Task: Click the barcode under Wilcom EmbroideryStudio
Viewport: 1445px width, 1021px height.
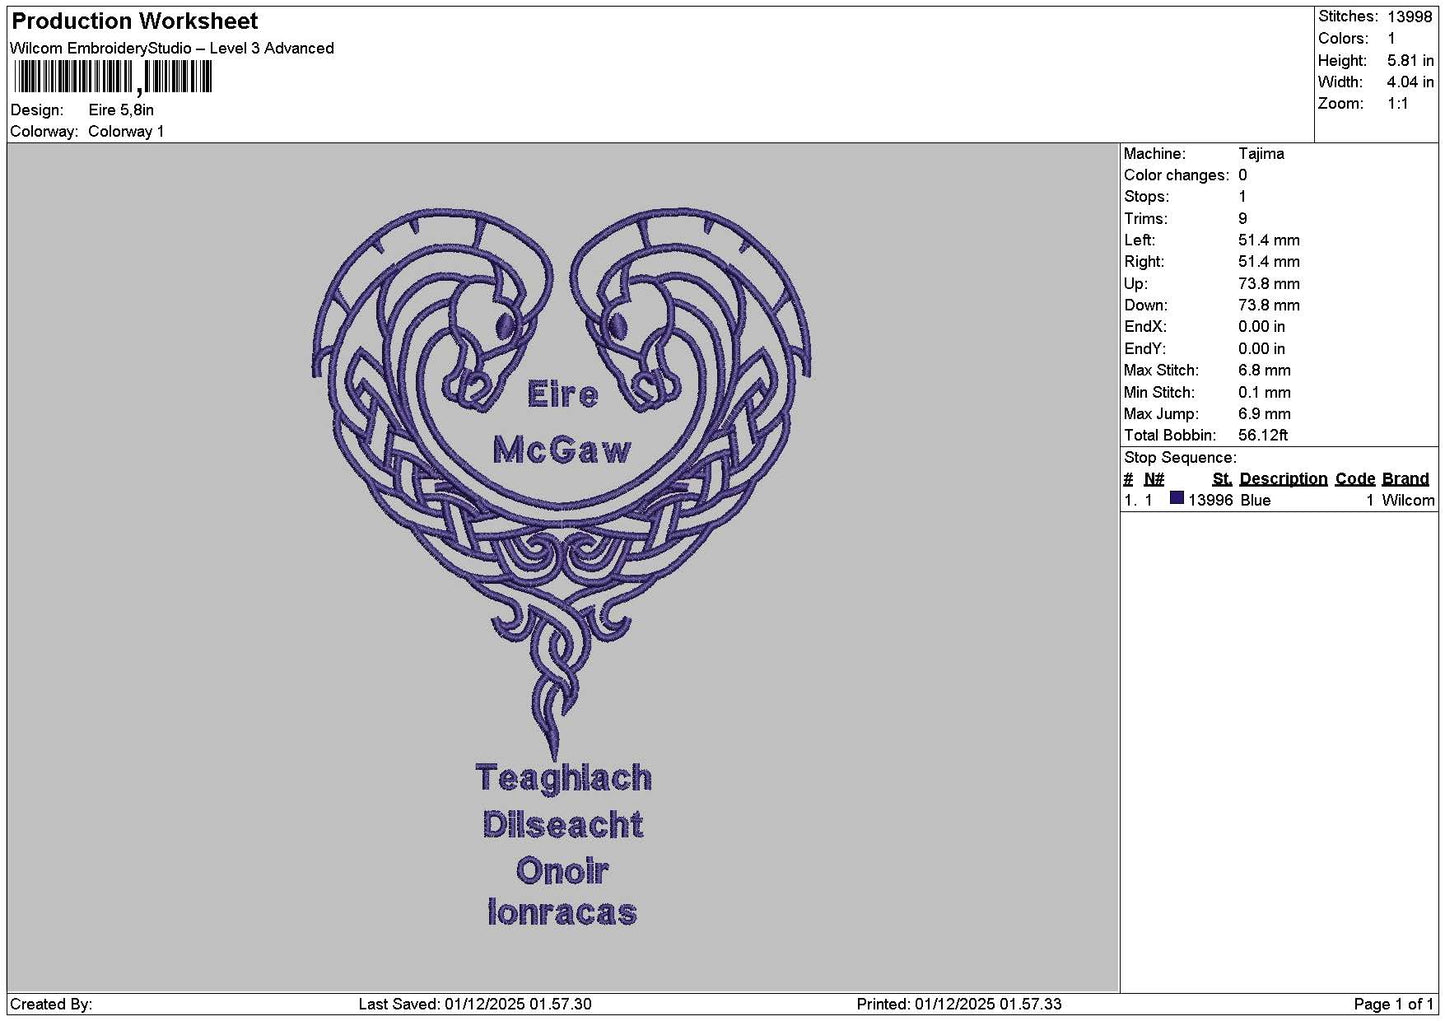Action: (x=112, y=77)
